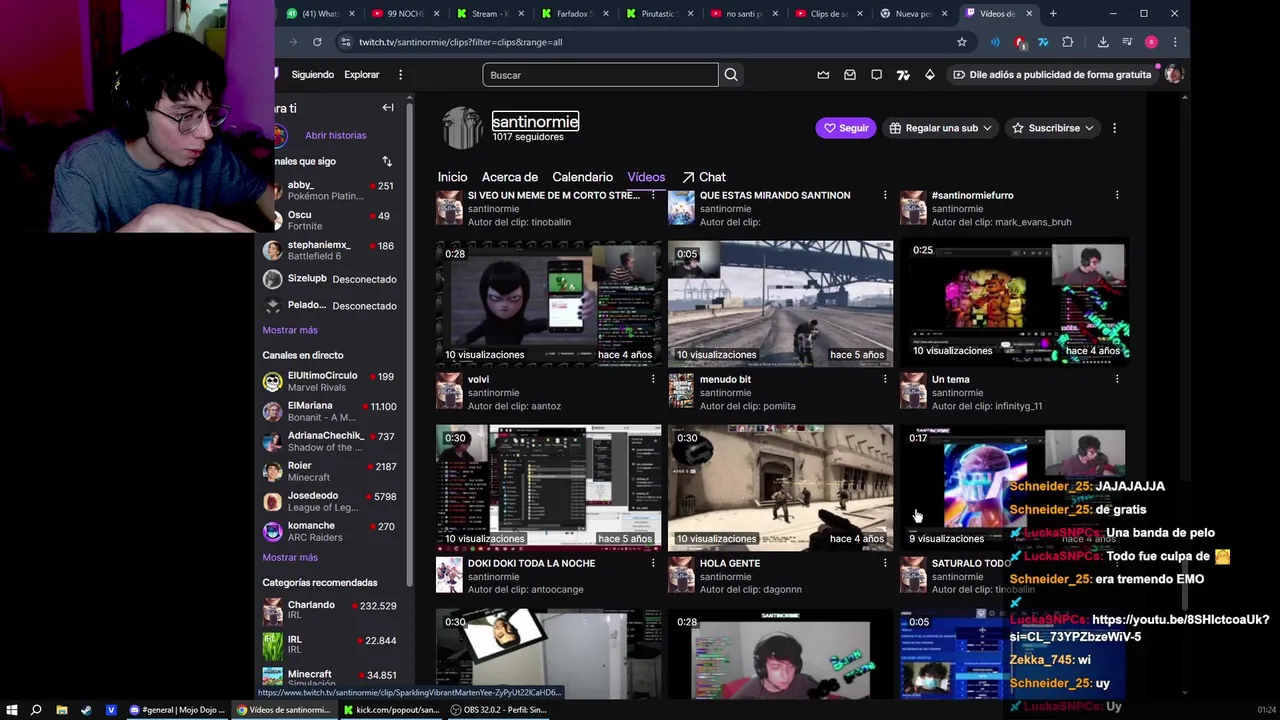Open the Prime loot crown icon

[x=823, y=75]
